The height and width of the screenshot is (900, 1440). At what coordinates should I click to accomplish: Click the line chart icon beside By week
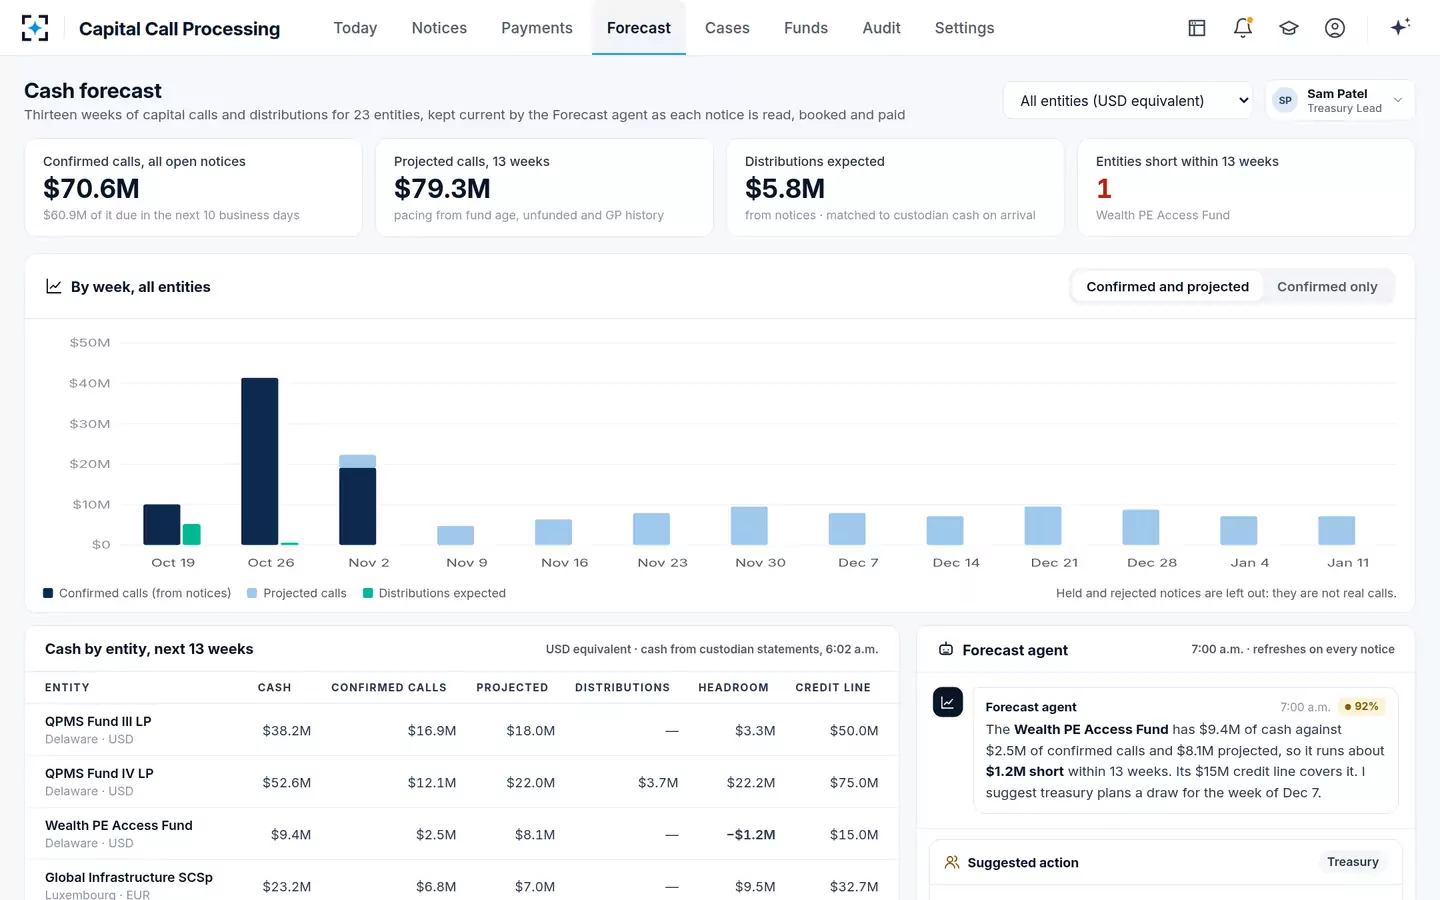coord(54,287)
